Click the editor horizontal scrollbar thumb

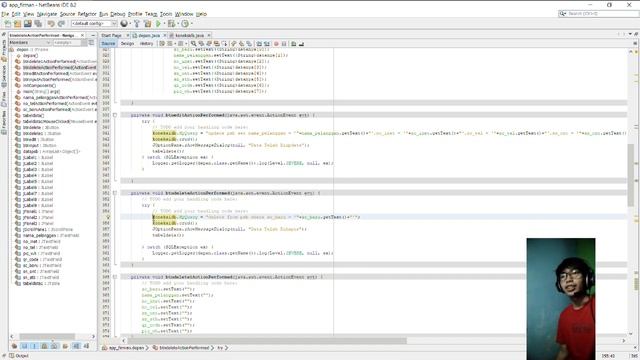(x=267, y=340)
